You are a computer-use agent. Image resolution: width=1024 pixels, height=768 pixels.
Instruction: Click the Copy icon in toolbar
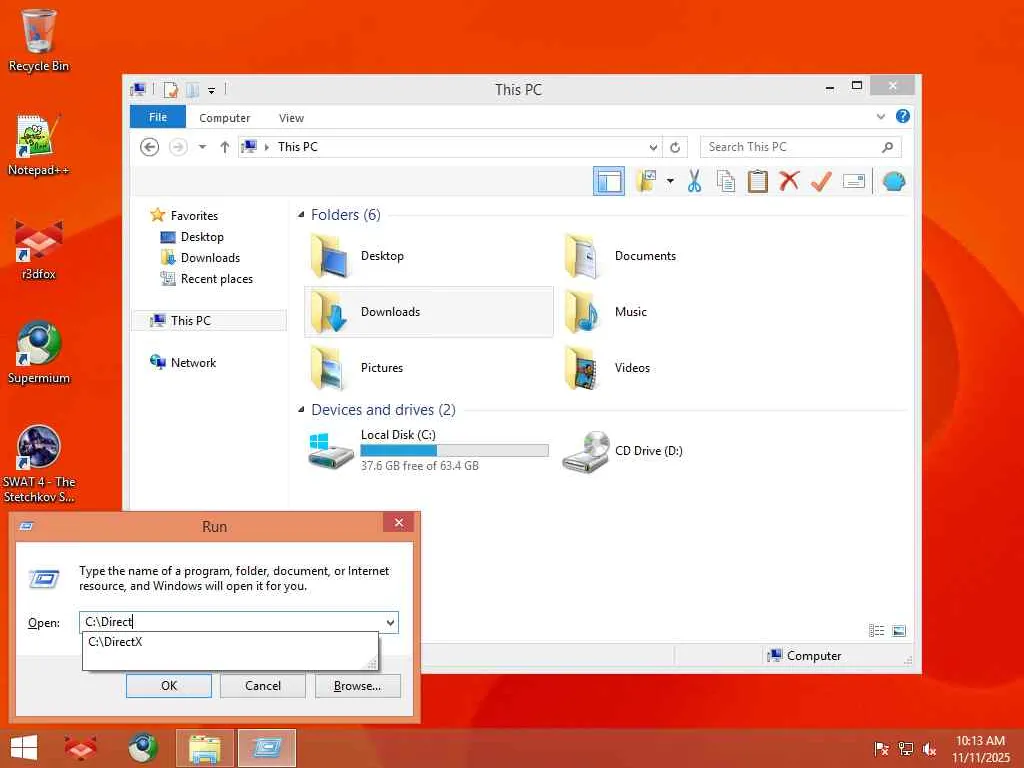(x=726, y=181)
